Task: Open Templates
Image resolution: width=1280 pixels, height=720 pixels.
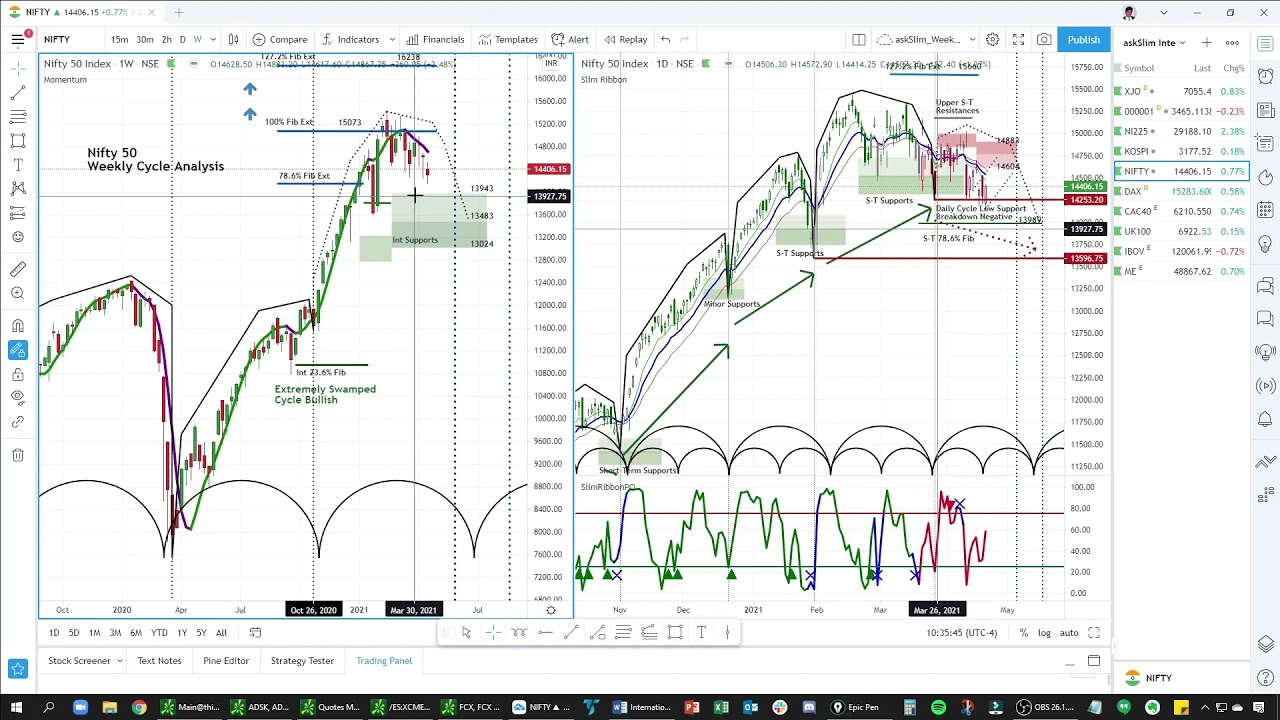Action: pyautogui.click(x=508, y=39)
